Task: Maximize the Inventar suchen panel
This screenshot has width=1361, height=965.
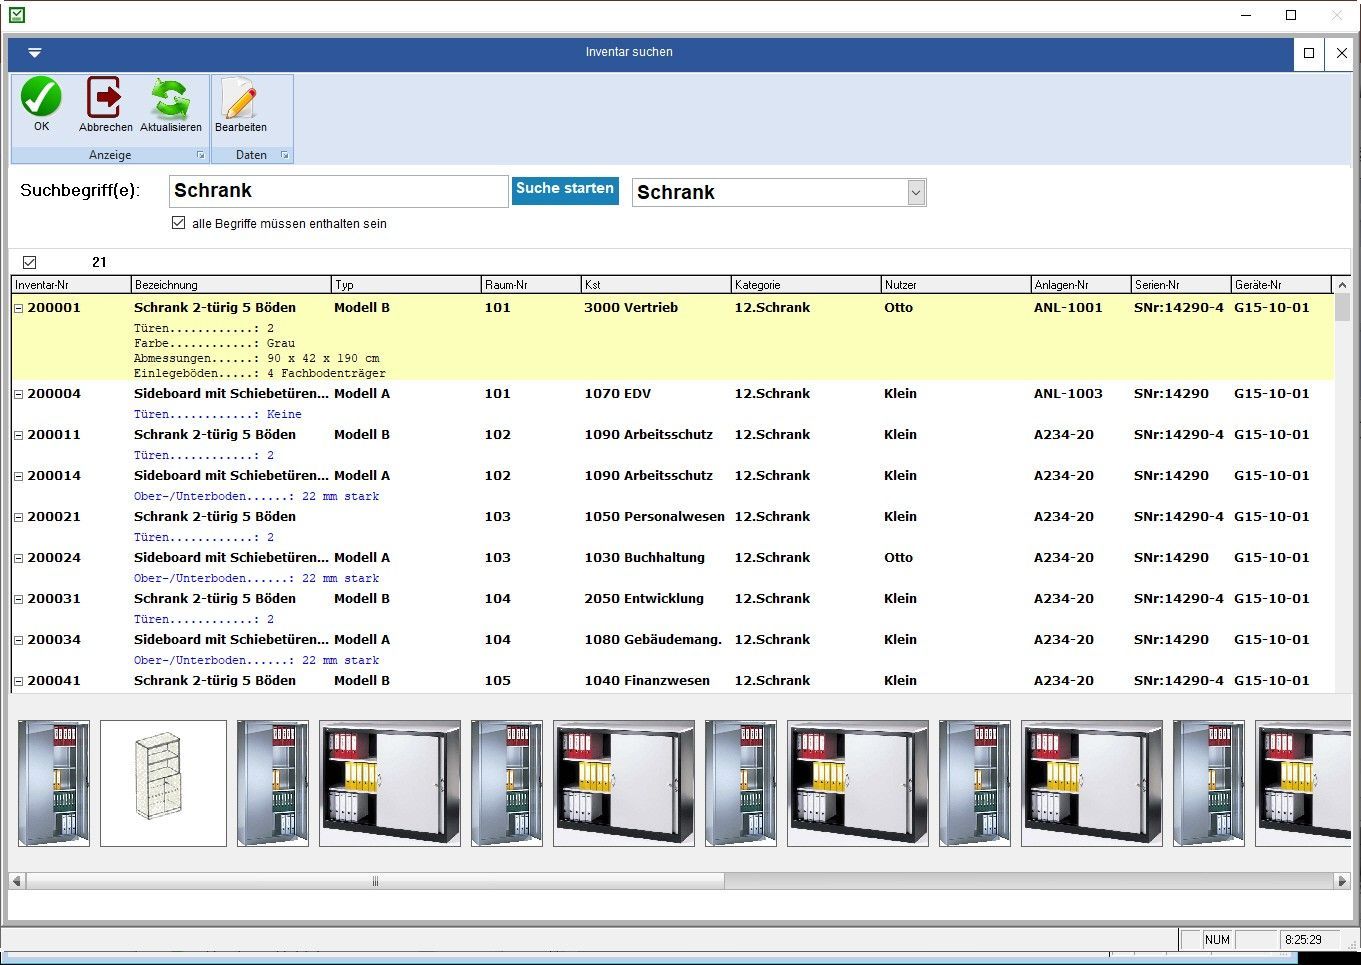Action: click(x=1309, y=53)
